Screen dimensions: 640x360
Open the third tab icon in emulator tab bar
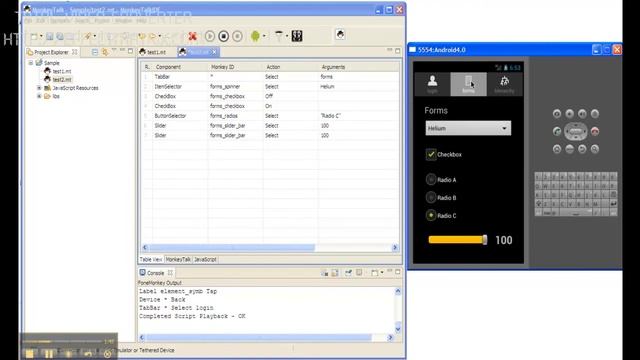click(504, 84)
